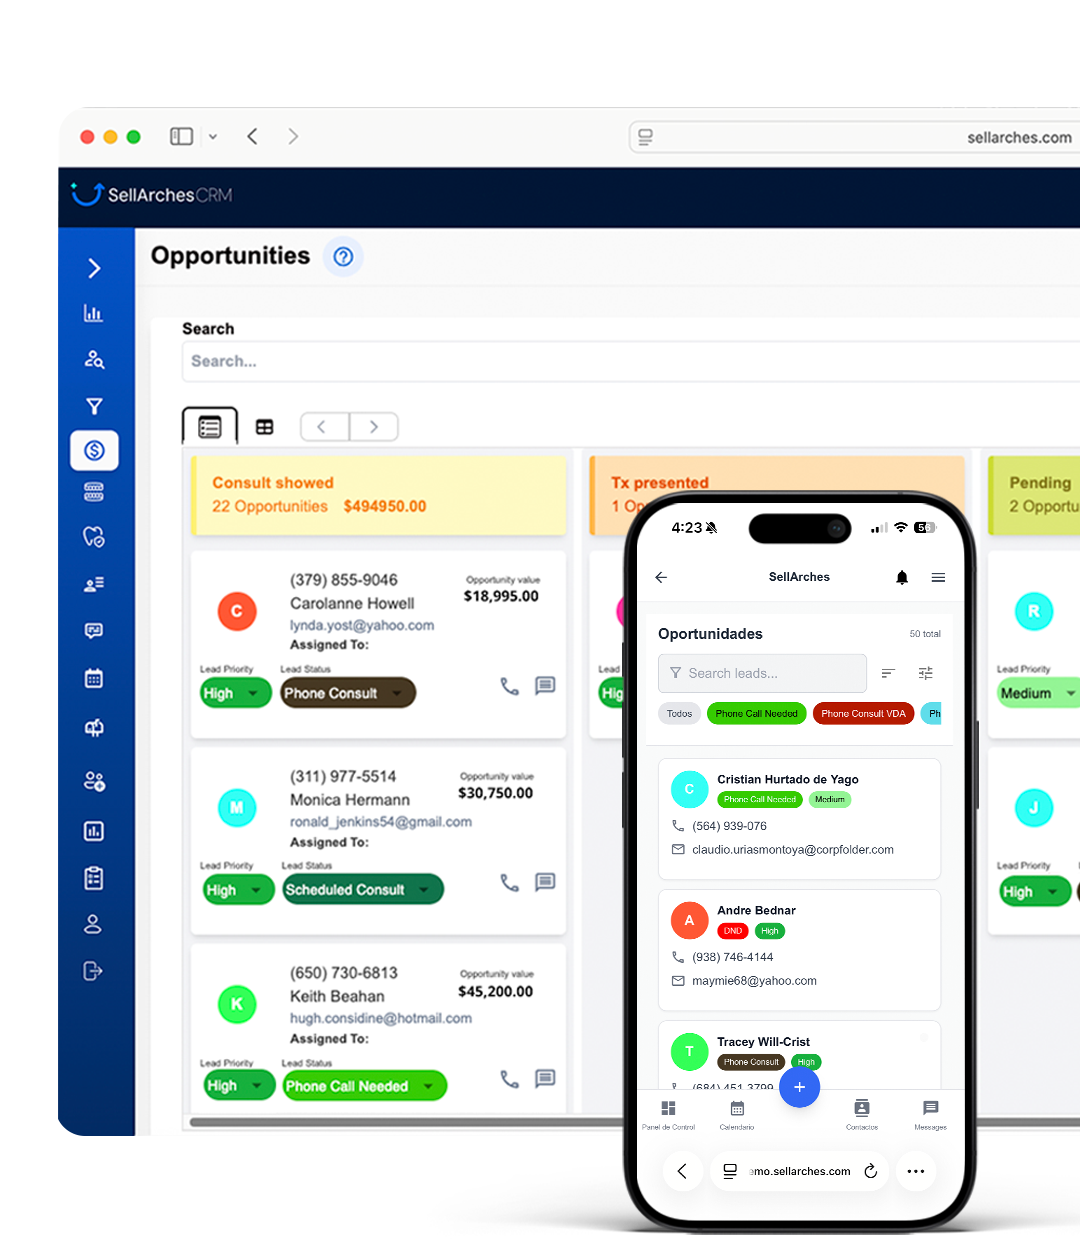Image resolution: width=1080 pixels, height=1260 pixels.
Task: Message Monica Hermann with chat icon
Action: (x=545, y=882)
